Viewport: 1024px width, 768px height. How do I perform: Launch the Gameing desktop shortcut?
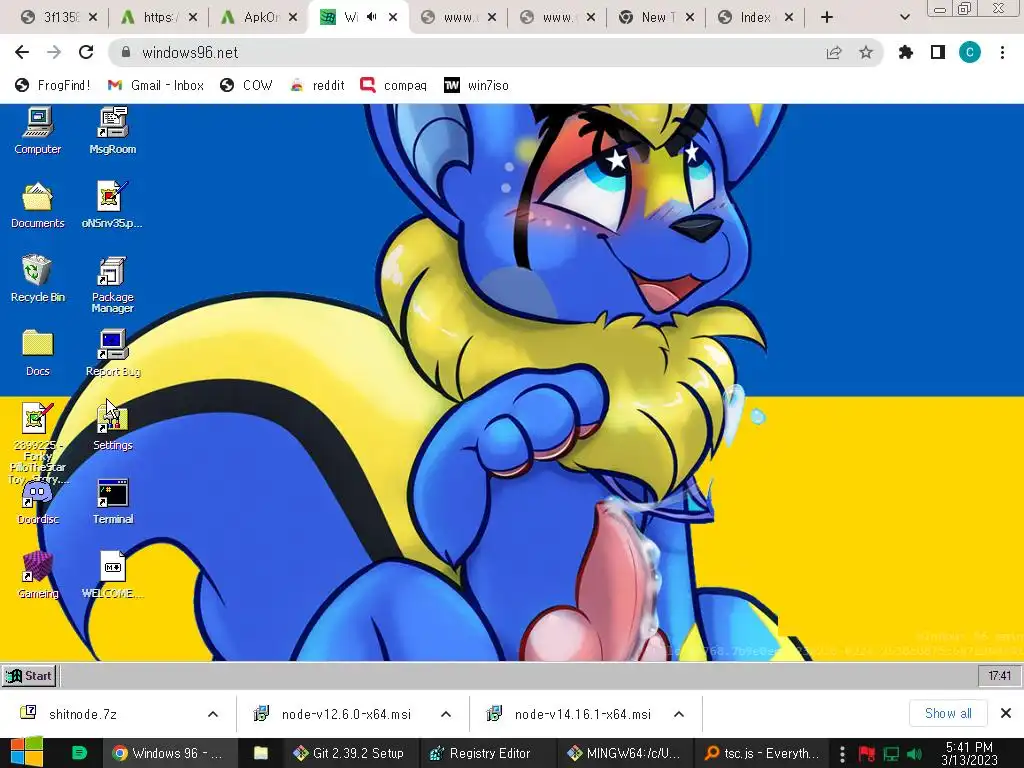37,575
